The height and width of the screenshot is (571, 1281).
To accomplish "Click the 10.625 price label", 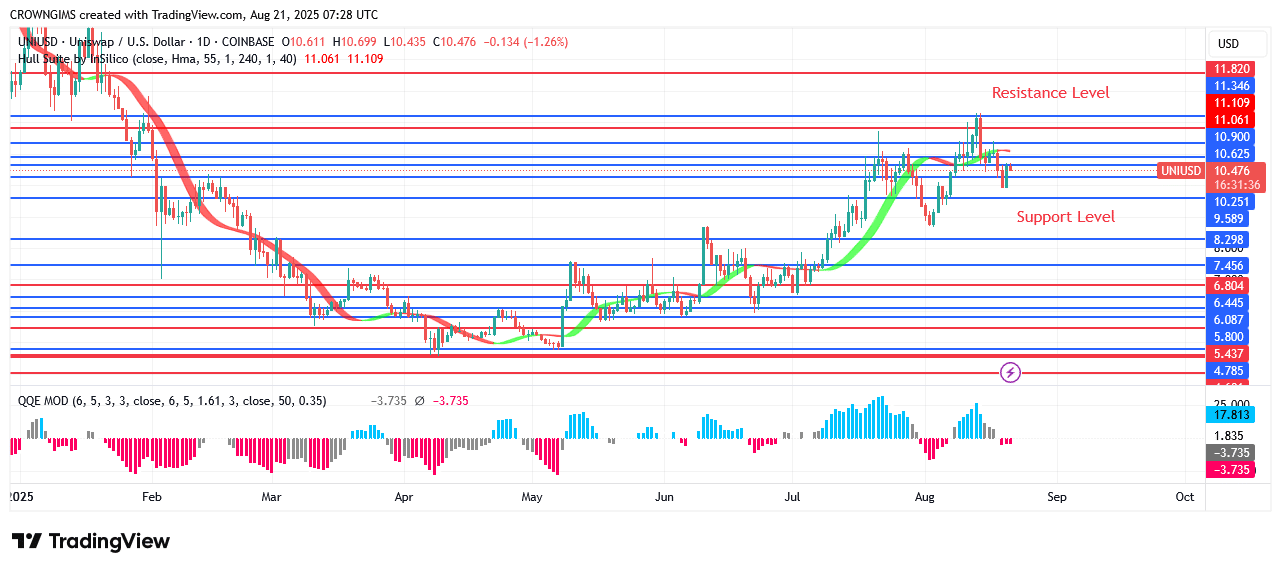I will (x=1229, y=154).
